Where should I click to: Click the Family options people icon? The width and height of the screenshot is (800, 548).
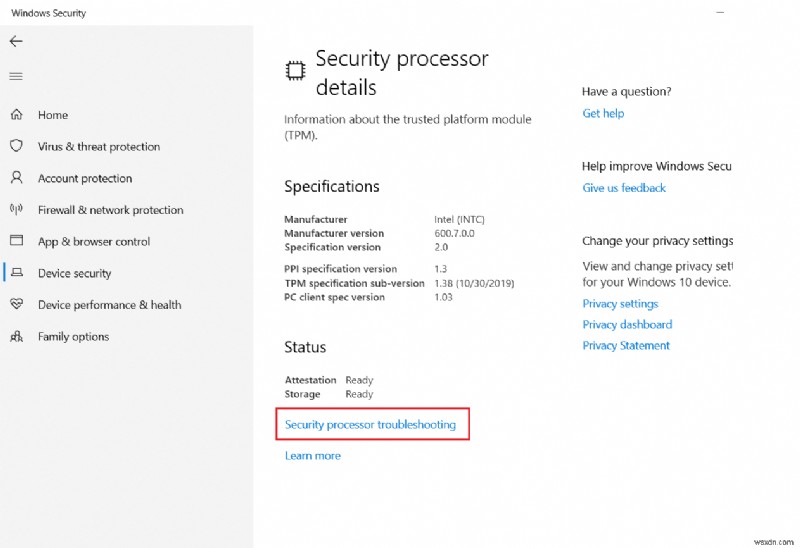click(x=16, y=336)
